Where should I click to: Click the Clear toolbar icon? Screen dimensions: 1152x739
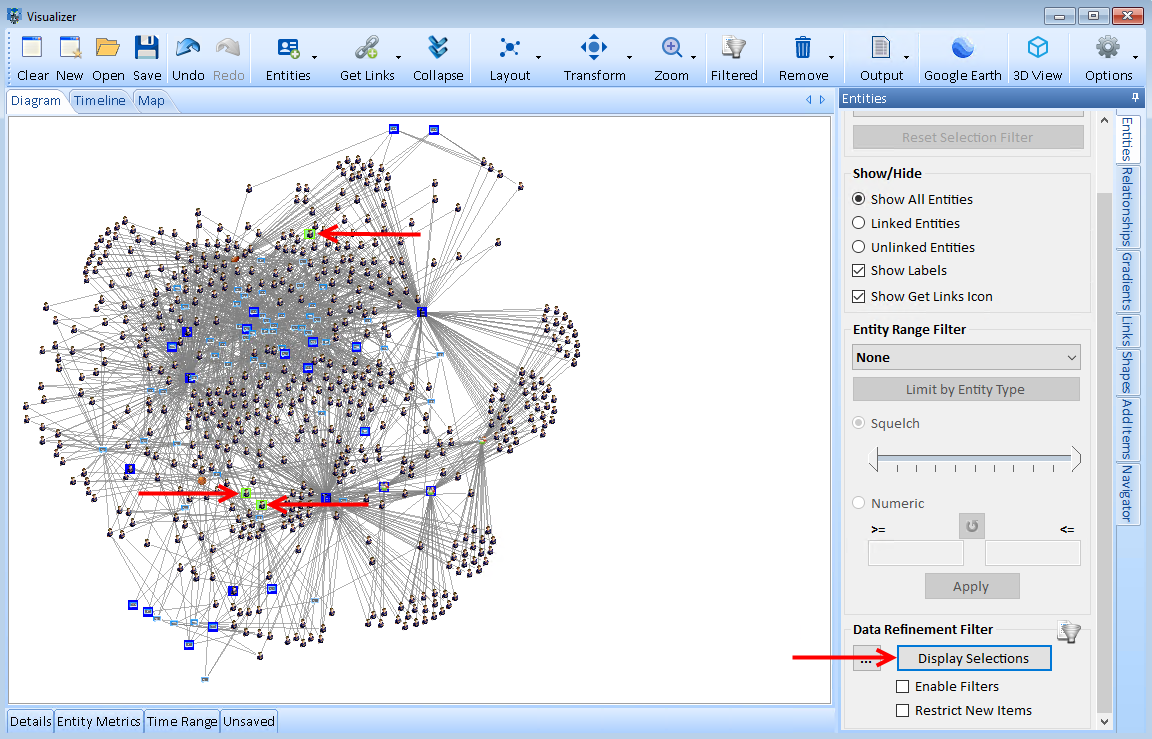pos(32,48)
